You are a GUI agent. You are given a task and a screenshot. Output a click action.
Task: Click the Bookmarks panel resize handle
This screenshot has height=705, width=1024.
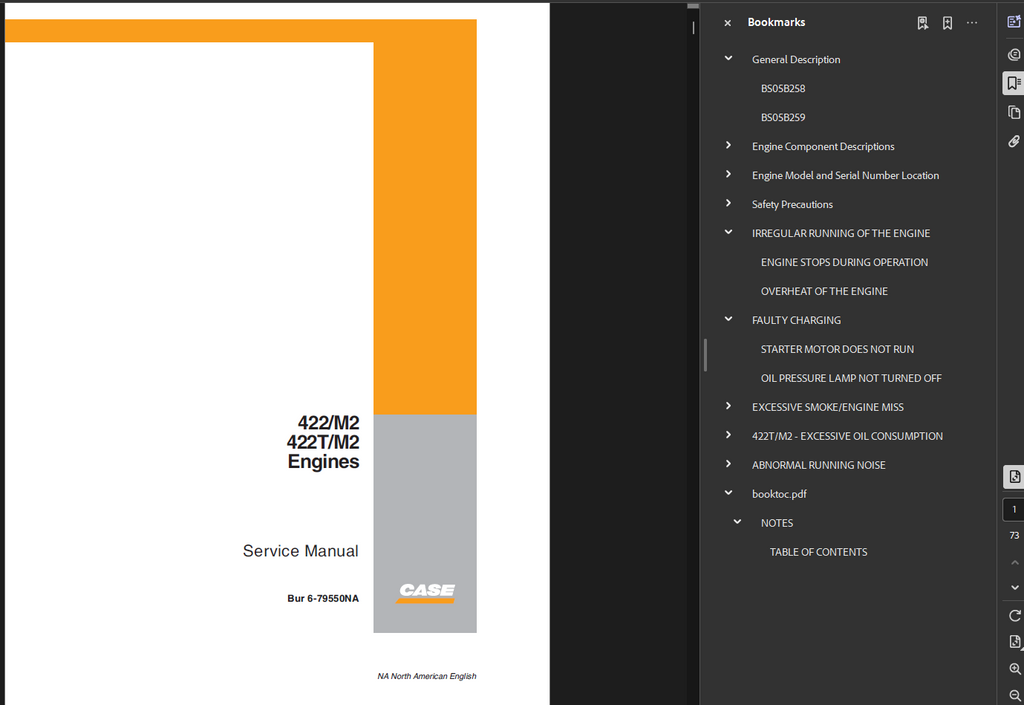point(705,355)
